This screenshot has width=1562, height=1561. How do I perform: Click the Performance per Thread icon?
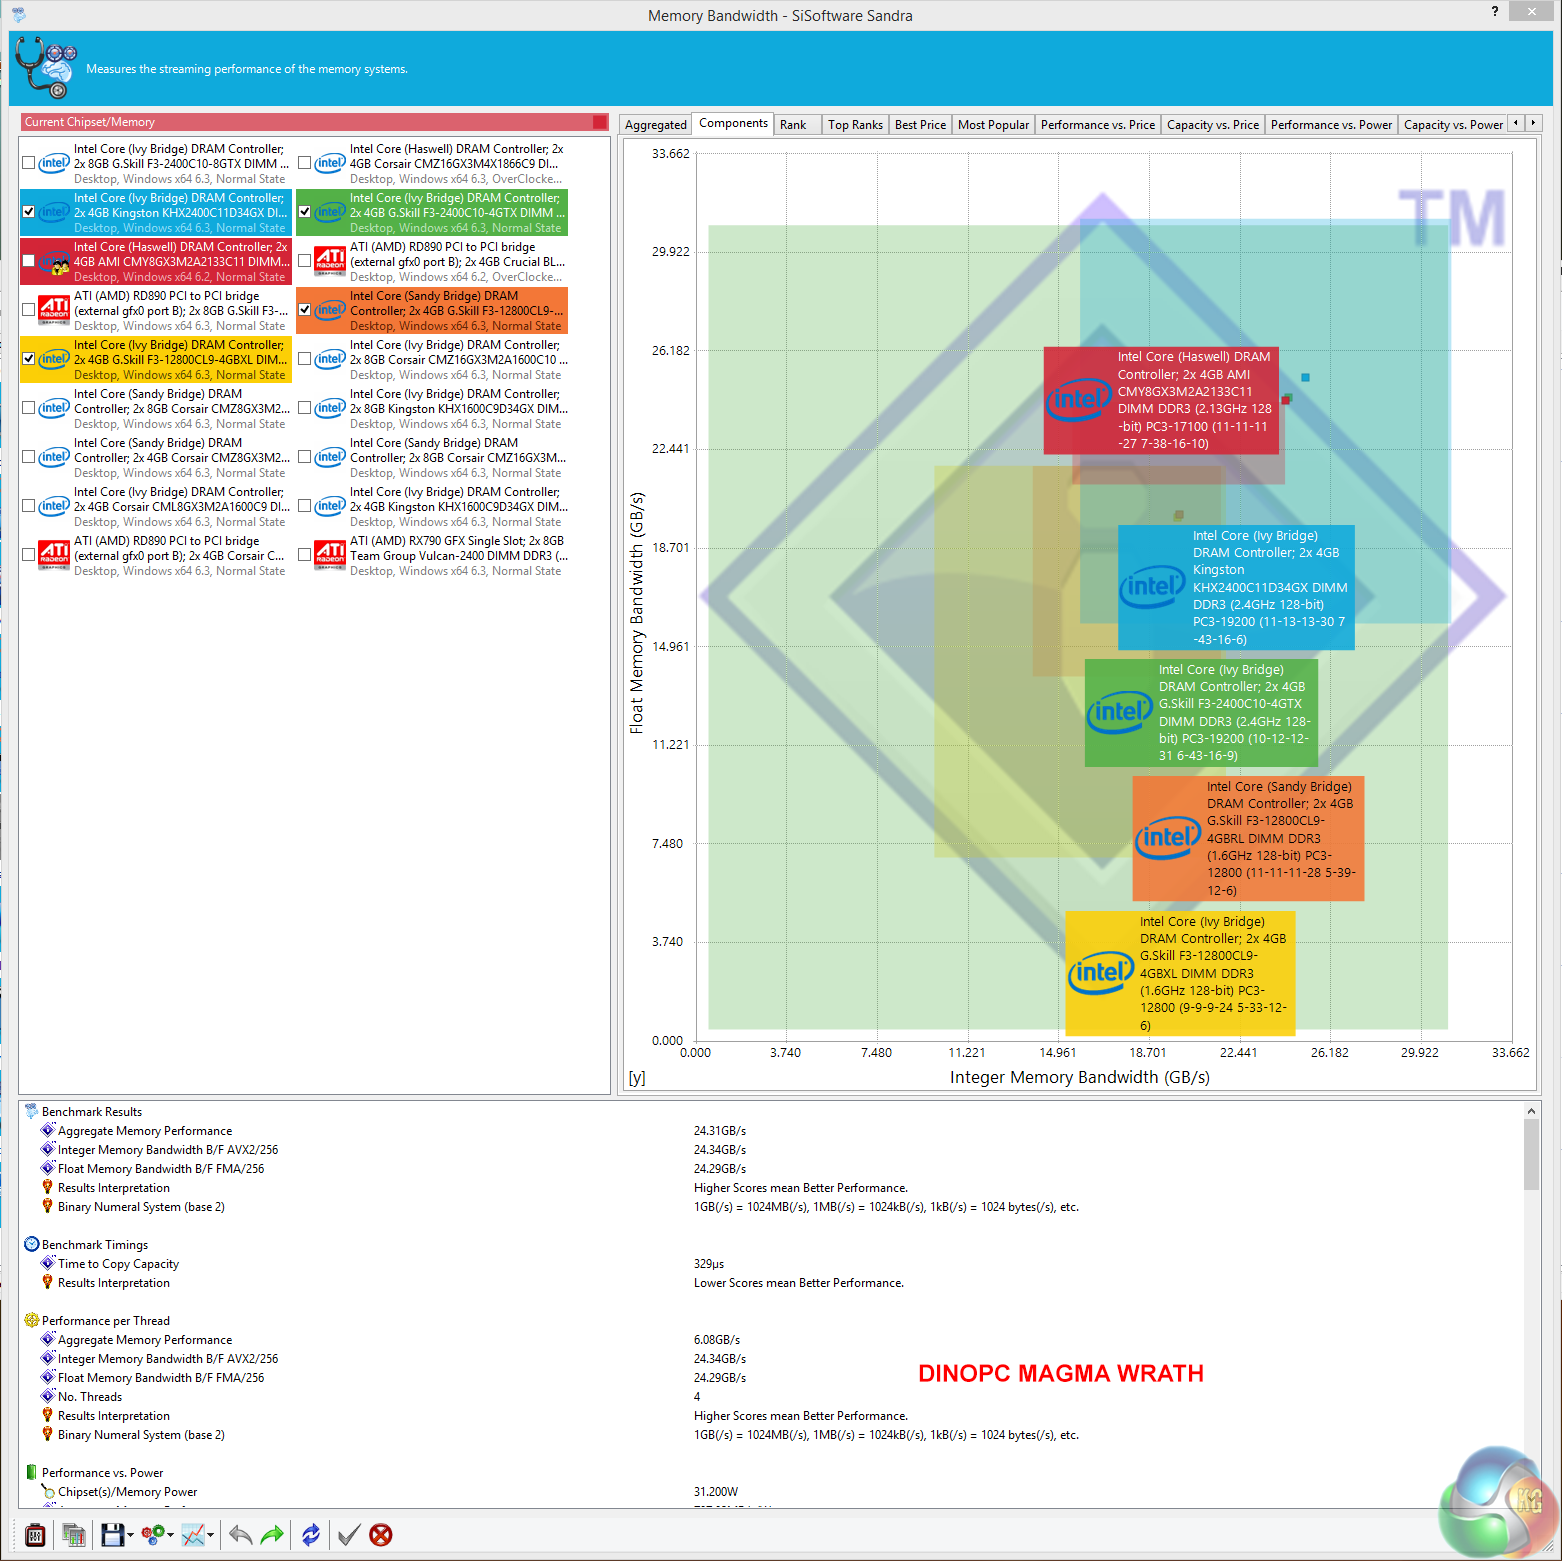pos(31,1320)
